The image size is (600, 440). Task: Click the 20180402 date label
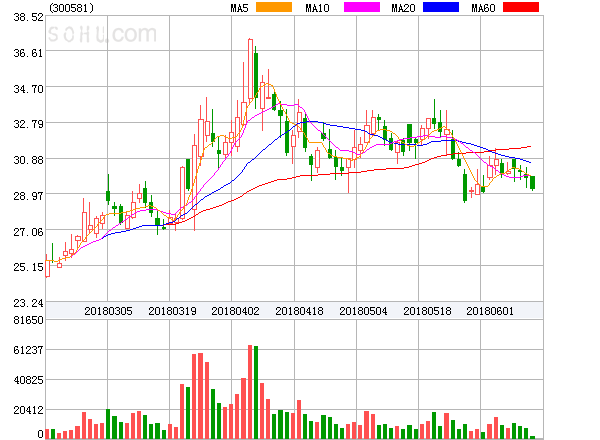point(235,311)
